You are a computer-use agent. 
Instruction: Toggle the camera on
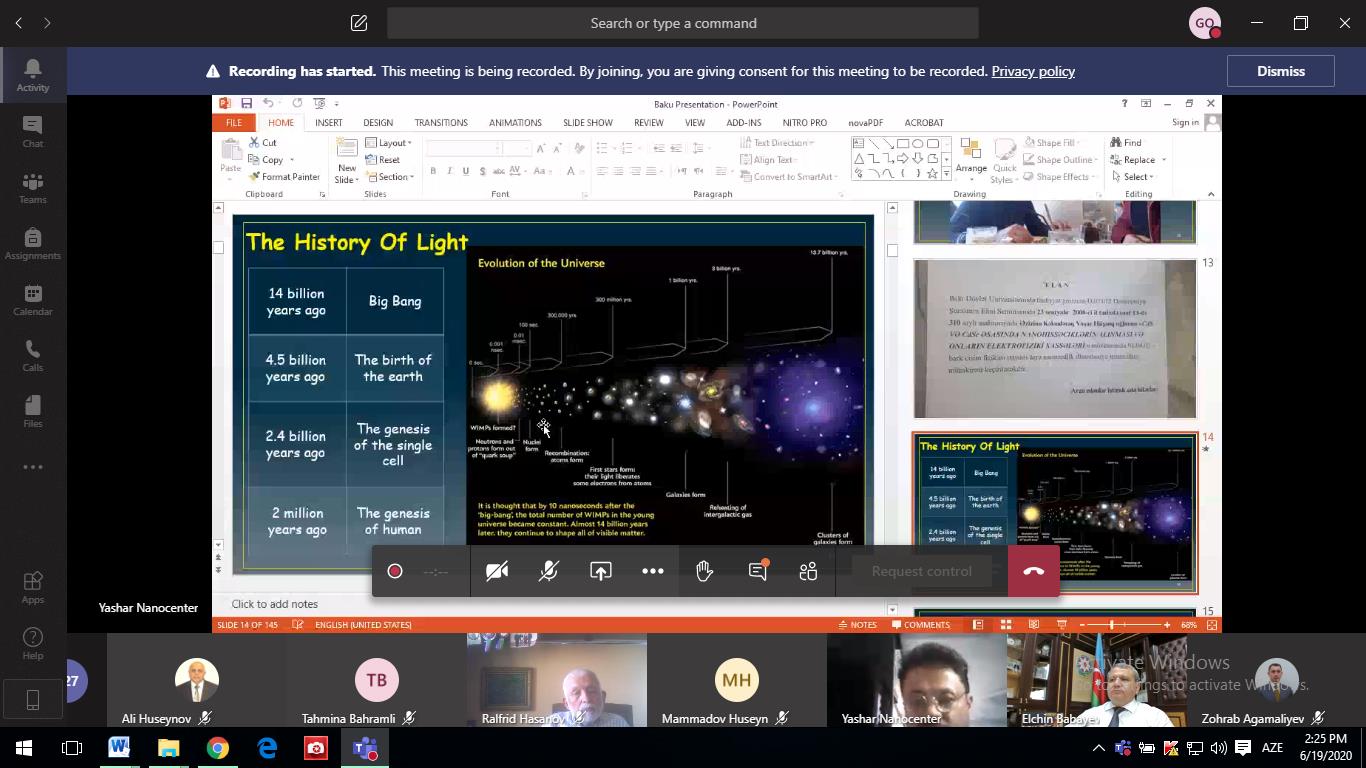[497, 571]
